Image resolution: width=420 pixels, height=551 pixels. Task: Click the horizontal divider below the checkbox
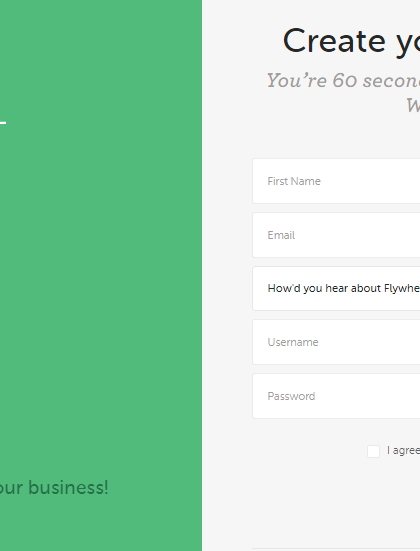336,549
